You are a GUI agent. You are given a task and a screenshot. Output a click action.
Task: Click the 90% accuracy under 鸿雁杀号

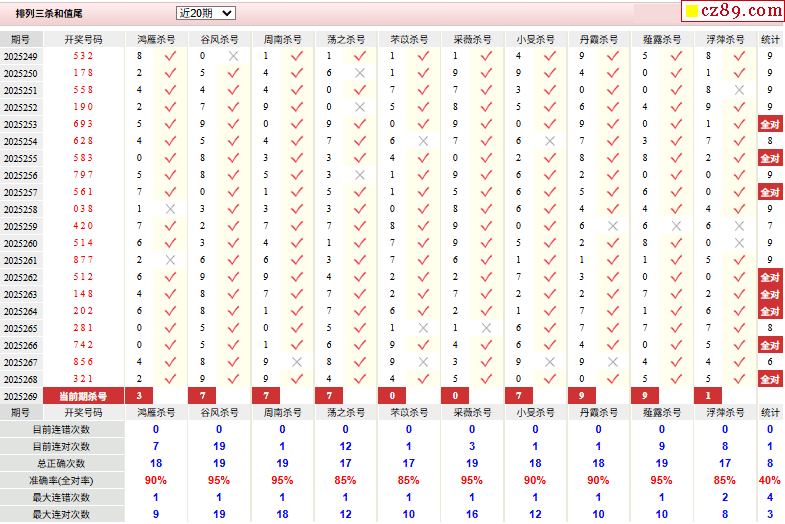coord(156,480)
